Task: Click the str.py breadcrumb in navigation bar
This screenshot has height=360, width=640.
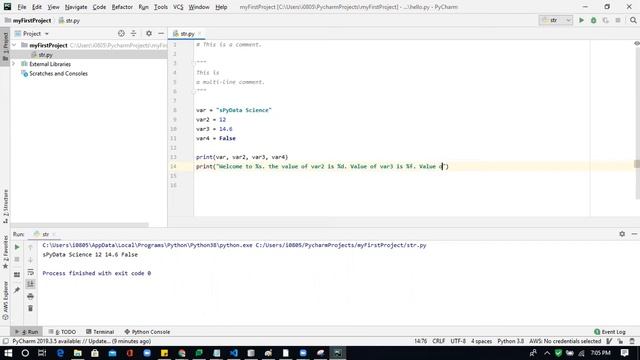Action: 69,20
